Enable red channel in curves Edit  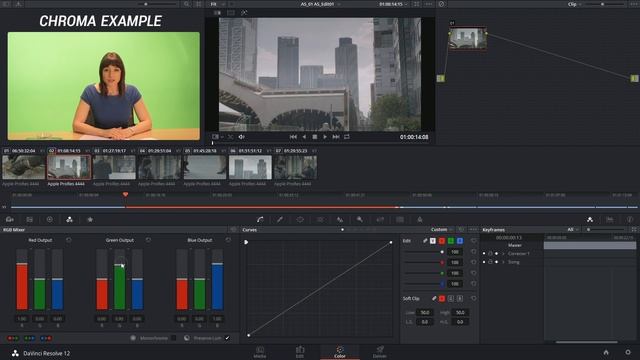(x=442, y=241)
